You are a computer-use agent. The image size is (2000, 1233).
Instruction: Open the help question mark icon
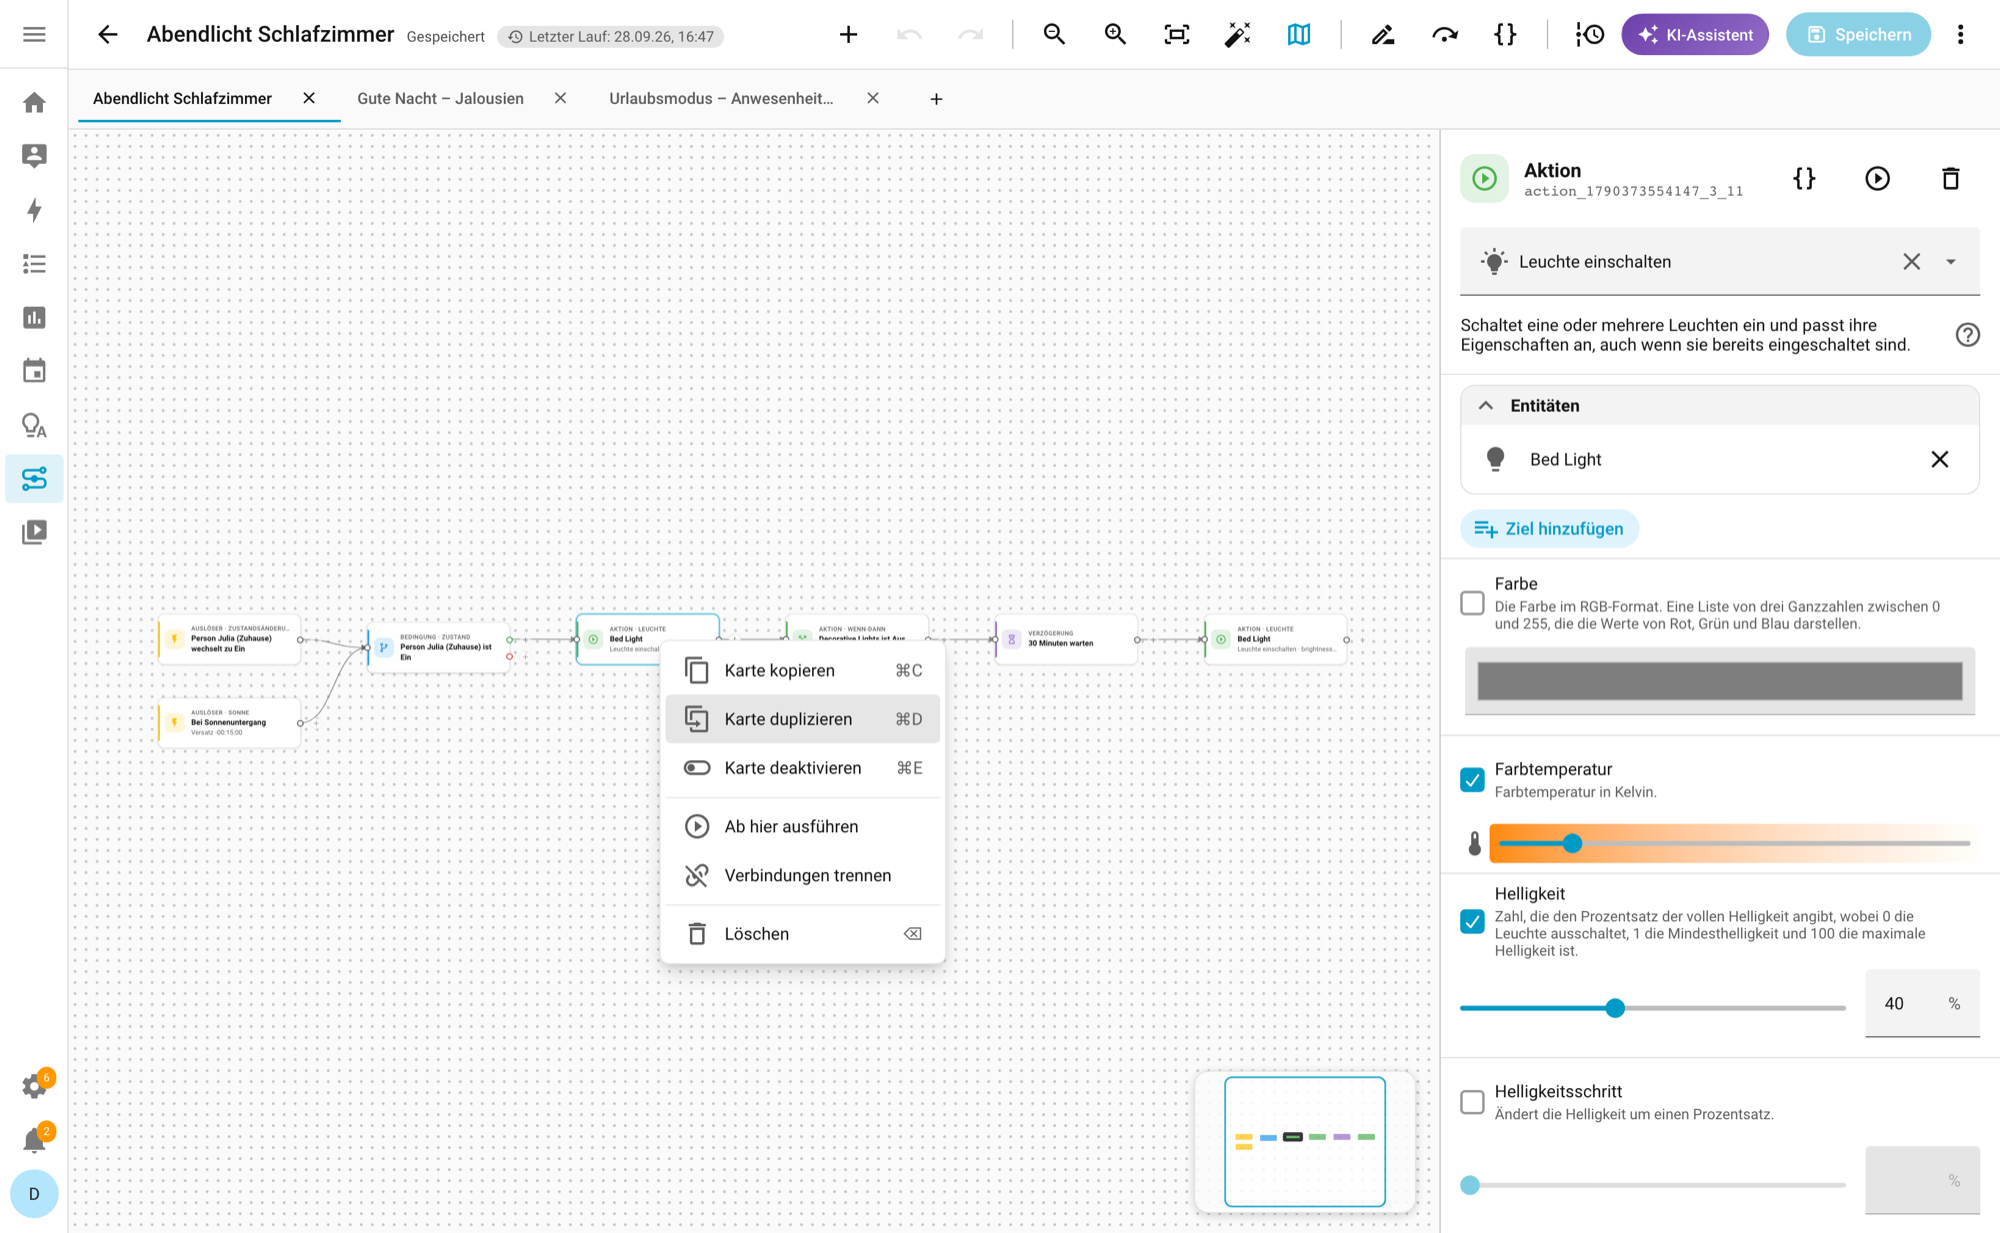tap(1967, 335)
